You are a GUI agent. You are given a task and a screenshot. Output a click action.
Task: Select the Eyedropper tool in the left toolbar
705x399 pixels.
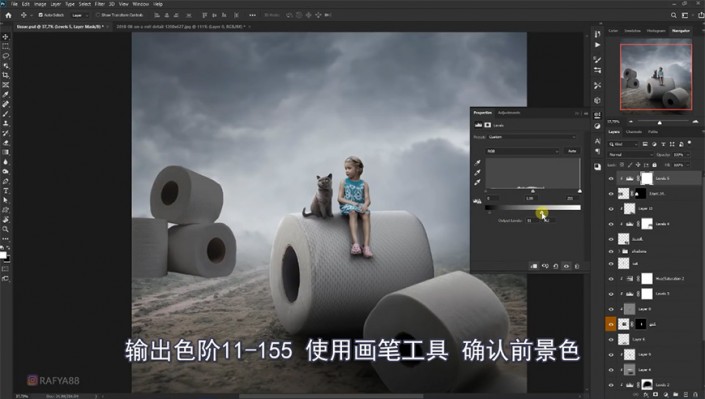(5, 94)
